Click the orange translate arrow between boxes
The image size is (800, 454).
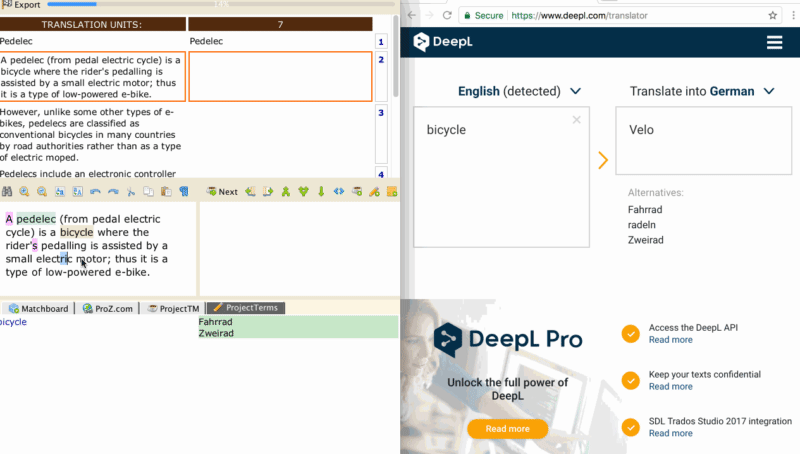tap(603, 160)
